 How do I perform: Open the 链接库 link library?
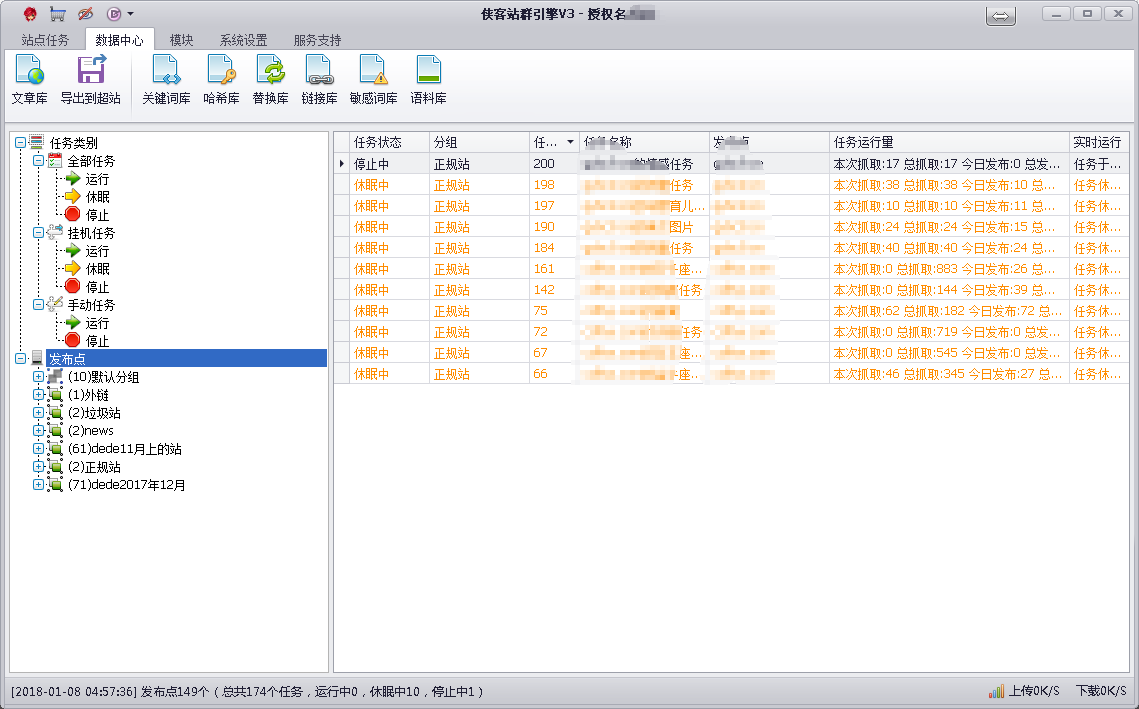pos(319,80)
